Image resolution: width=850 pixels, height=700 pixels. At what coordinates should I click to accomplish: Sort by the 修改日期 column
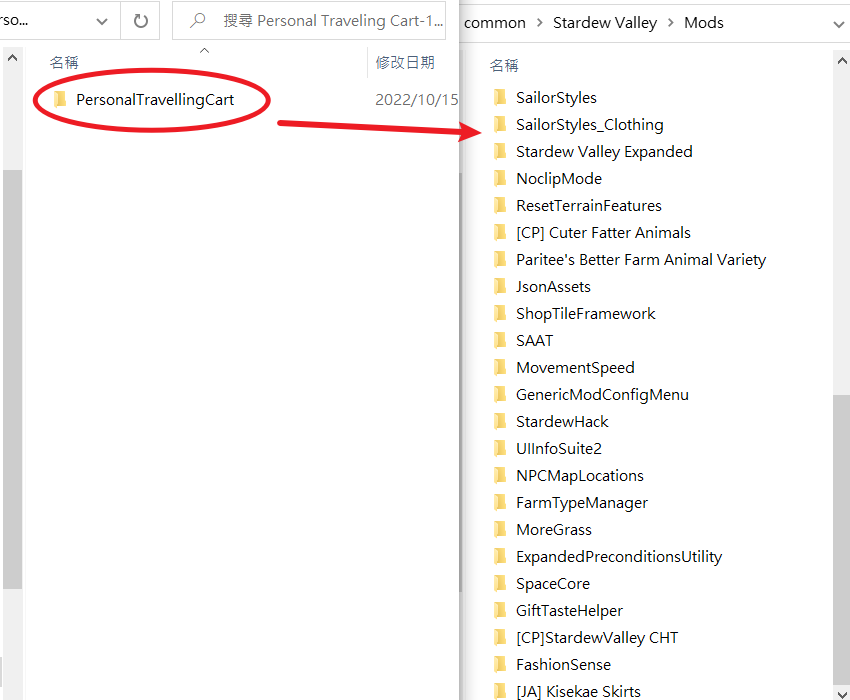pos(405,63)
